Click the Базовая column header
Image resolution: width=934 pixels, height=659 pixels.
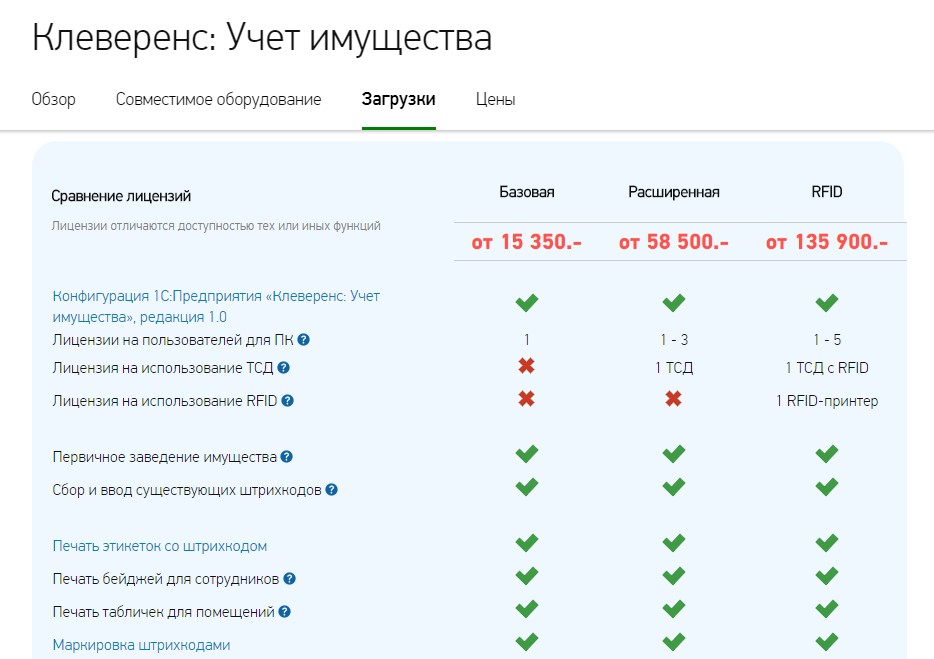[527, 192]
